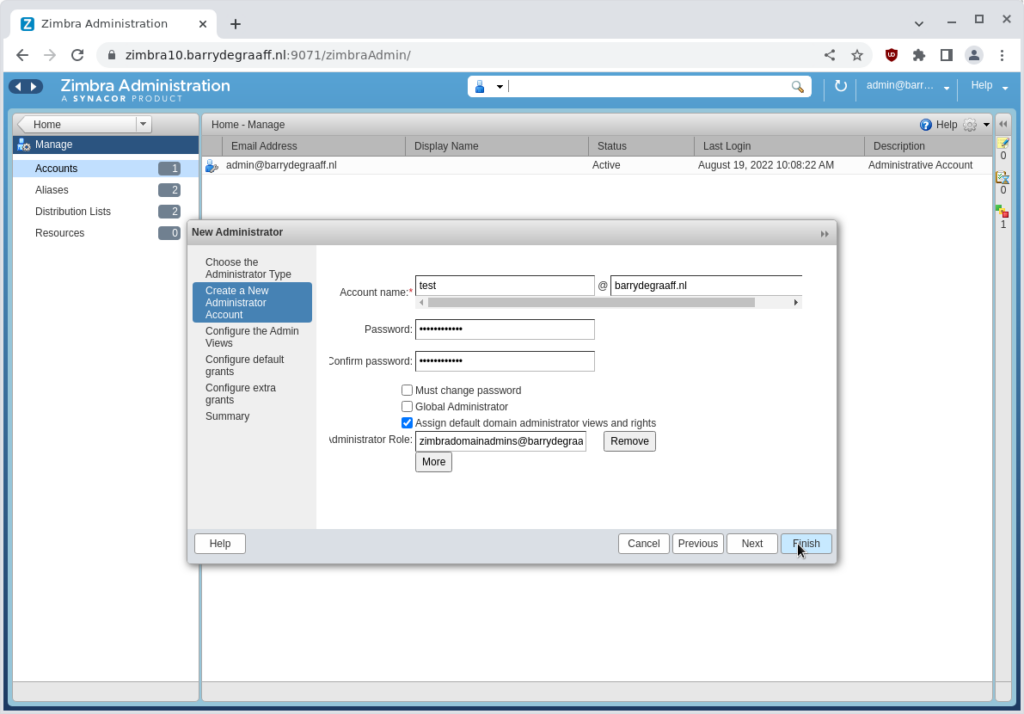Click the admin account icon next to admin@barrydegraaff.nl
The width and height of the screenshot is (1024, 714).
[x=210, y=165]
